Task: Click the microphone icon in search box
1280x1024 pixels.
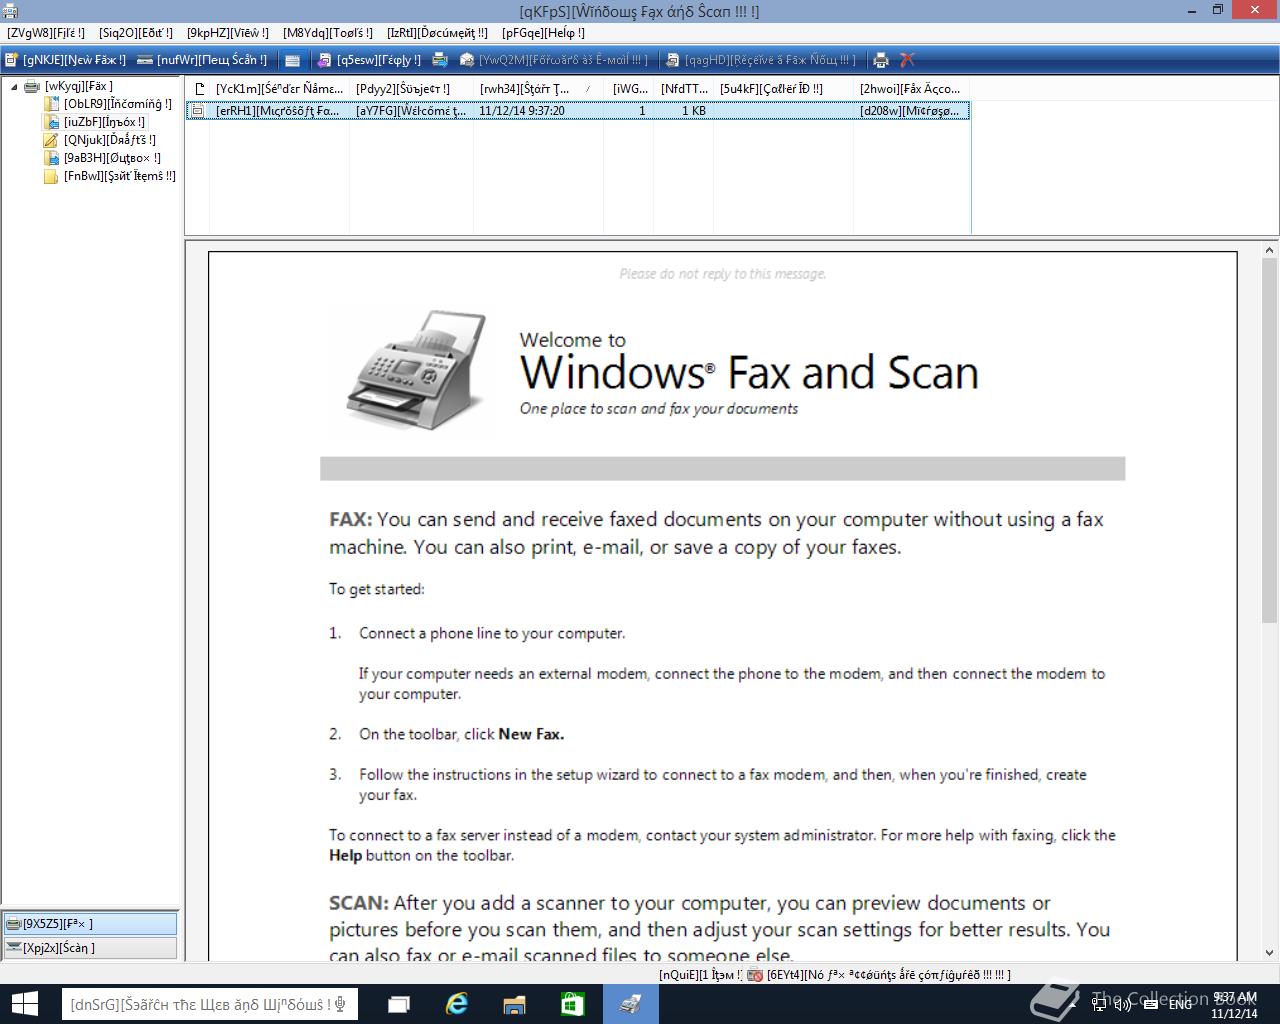Action: coord(341,1004)
